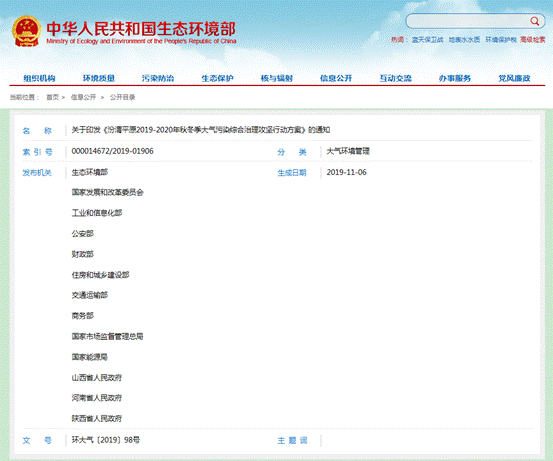Open 高级检索 advanced search link
This screenshot has height=461, width=553.
pos(533,40)
